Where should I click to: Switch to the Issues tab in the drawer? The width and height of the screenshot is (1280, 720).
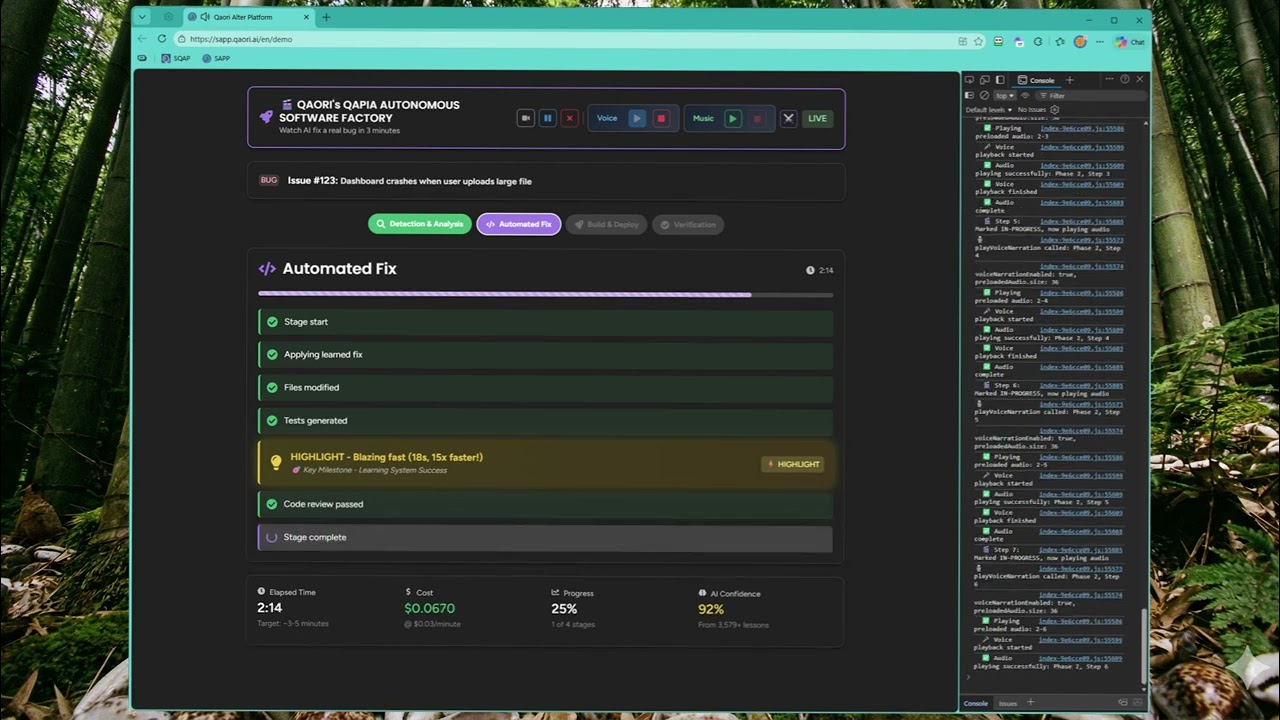(1008, 703)
